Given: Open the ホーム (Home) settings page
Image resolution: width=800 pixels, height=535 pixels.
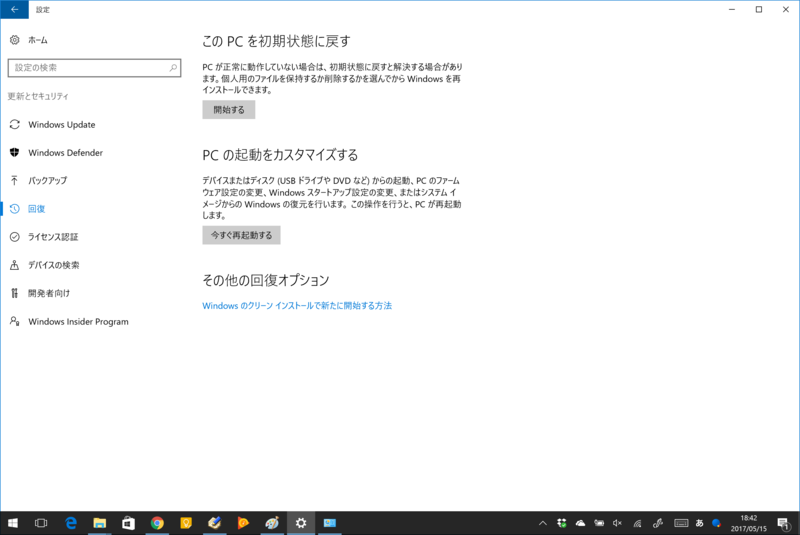Looking at the screenshot, I should pos(38,40).
